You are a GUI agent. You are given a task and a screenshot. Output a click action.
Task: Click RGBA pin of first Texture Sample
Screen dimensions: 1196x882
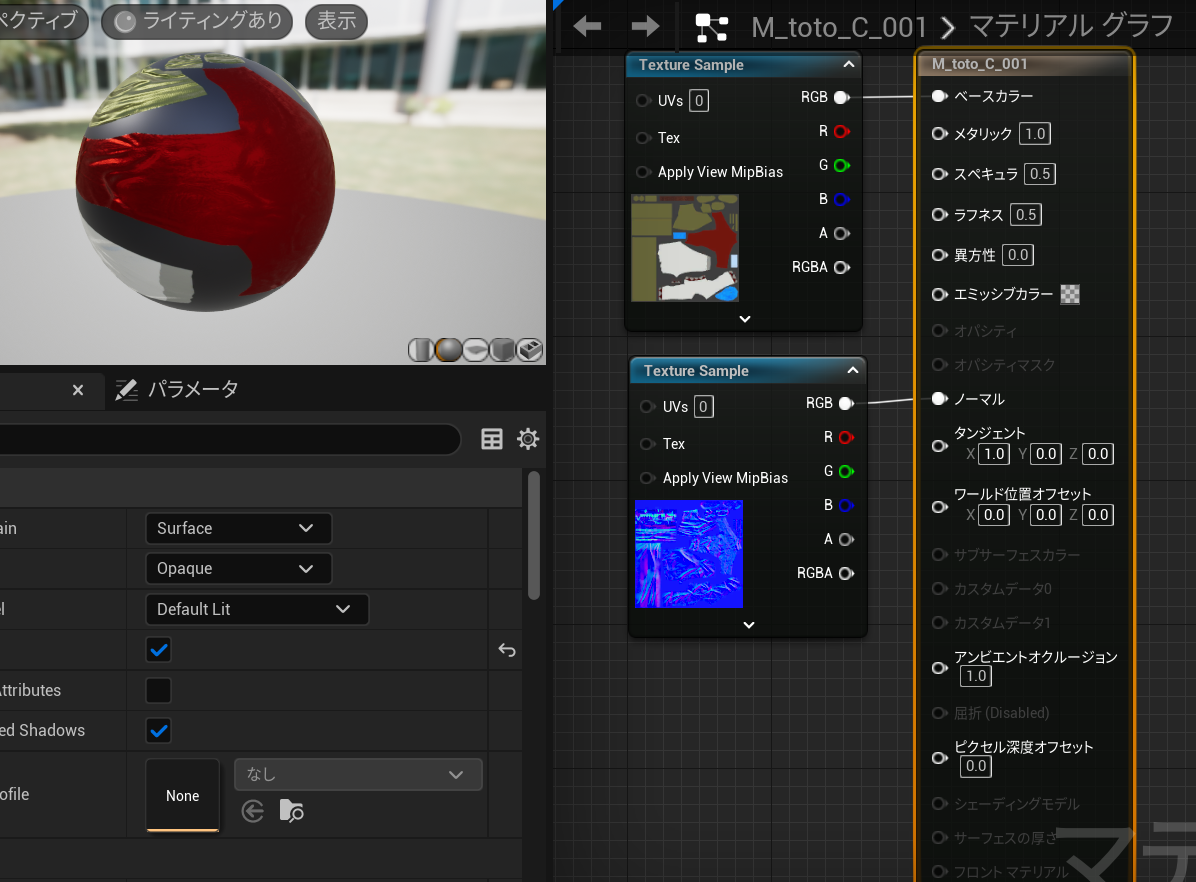point(841,267)
